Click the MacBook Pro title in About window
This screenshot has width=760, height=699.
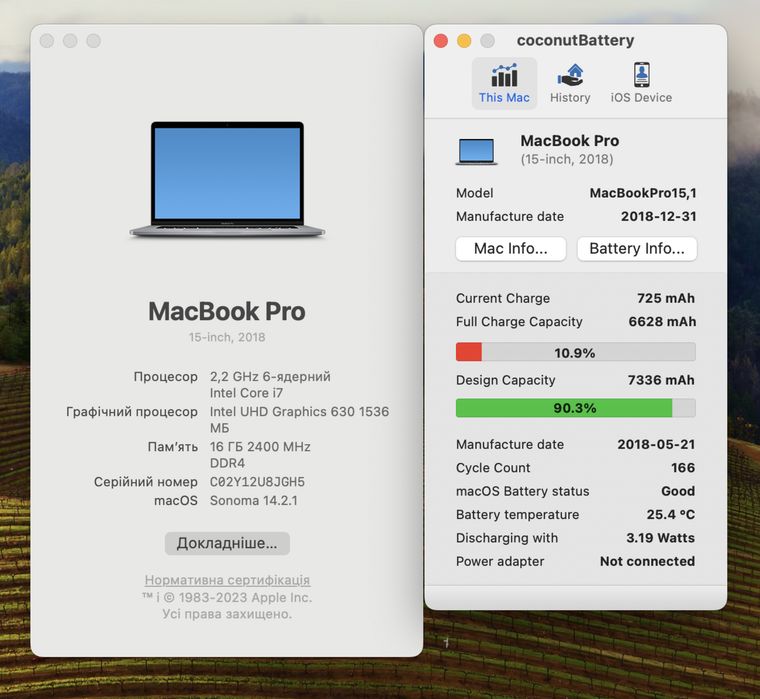227,311
